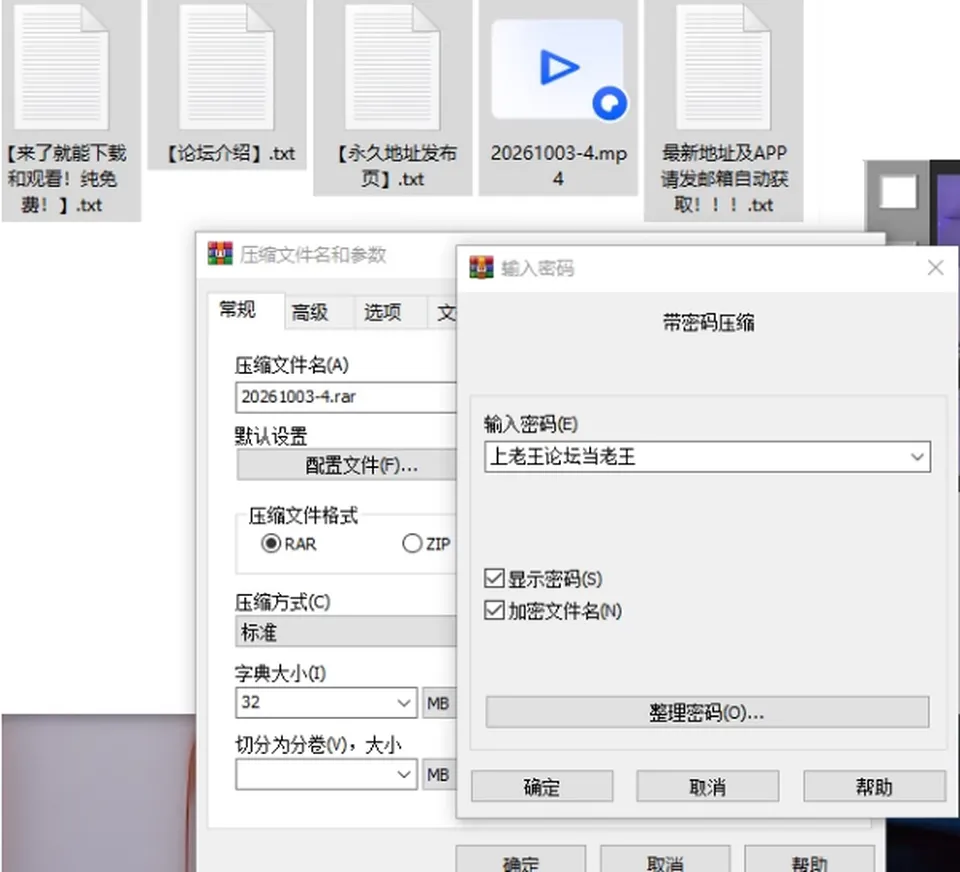The height and width of the screenshot is (872, 960).
Task: Open the MB unit selector beside 字典大小
Action: pyautogui.click(x=438, y=703)
